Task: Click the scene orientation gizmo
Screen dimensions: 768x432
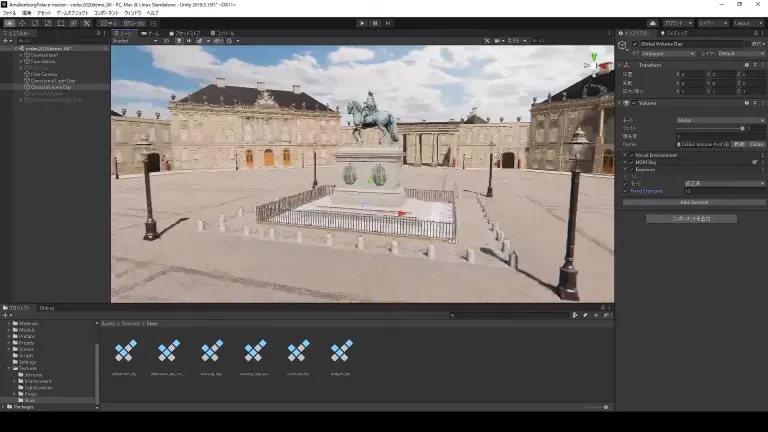Action: point(596,65)
